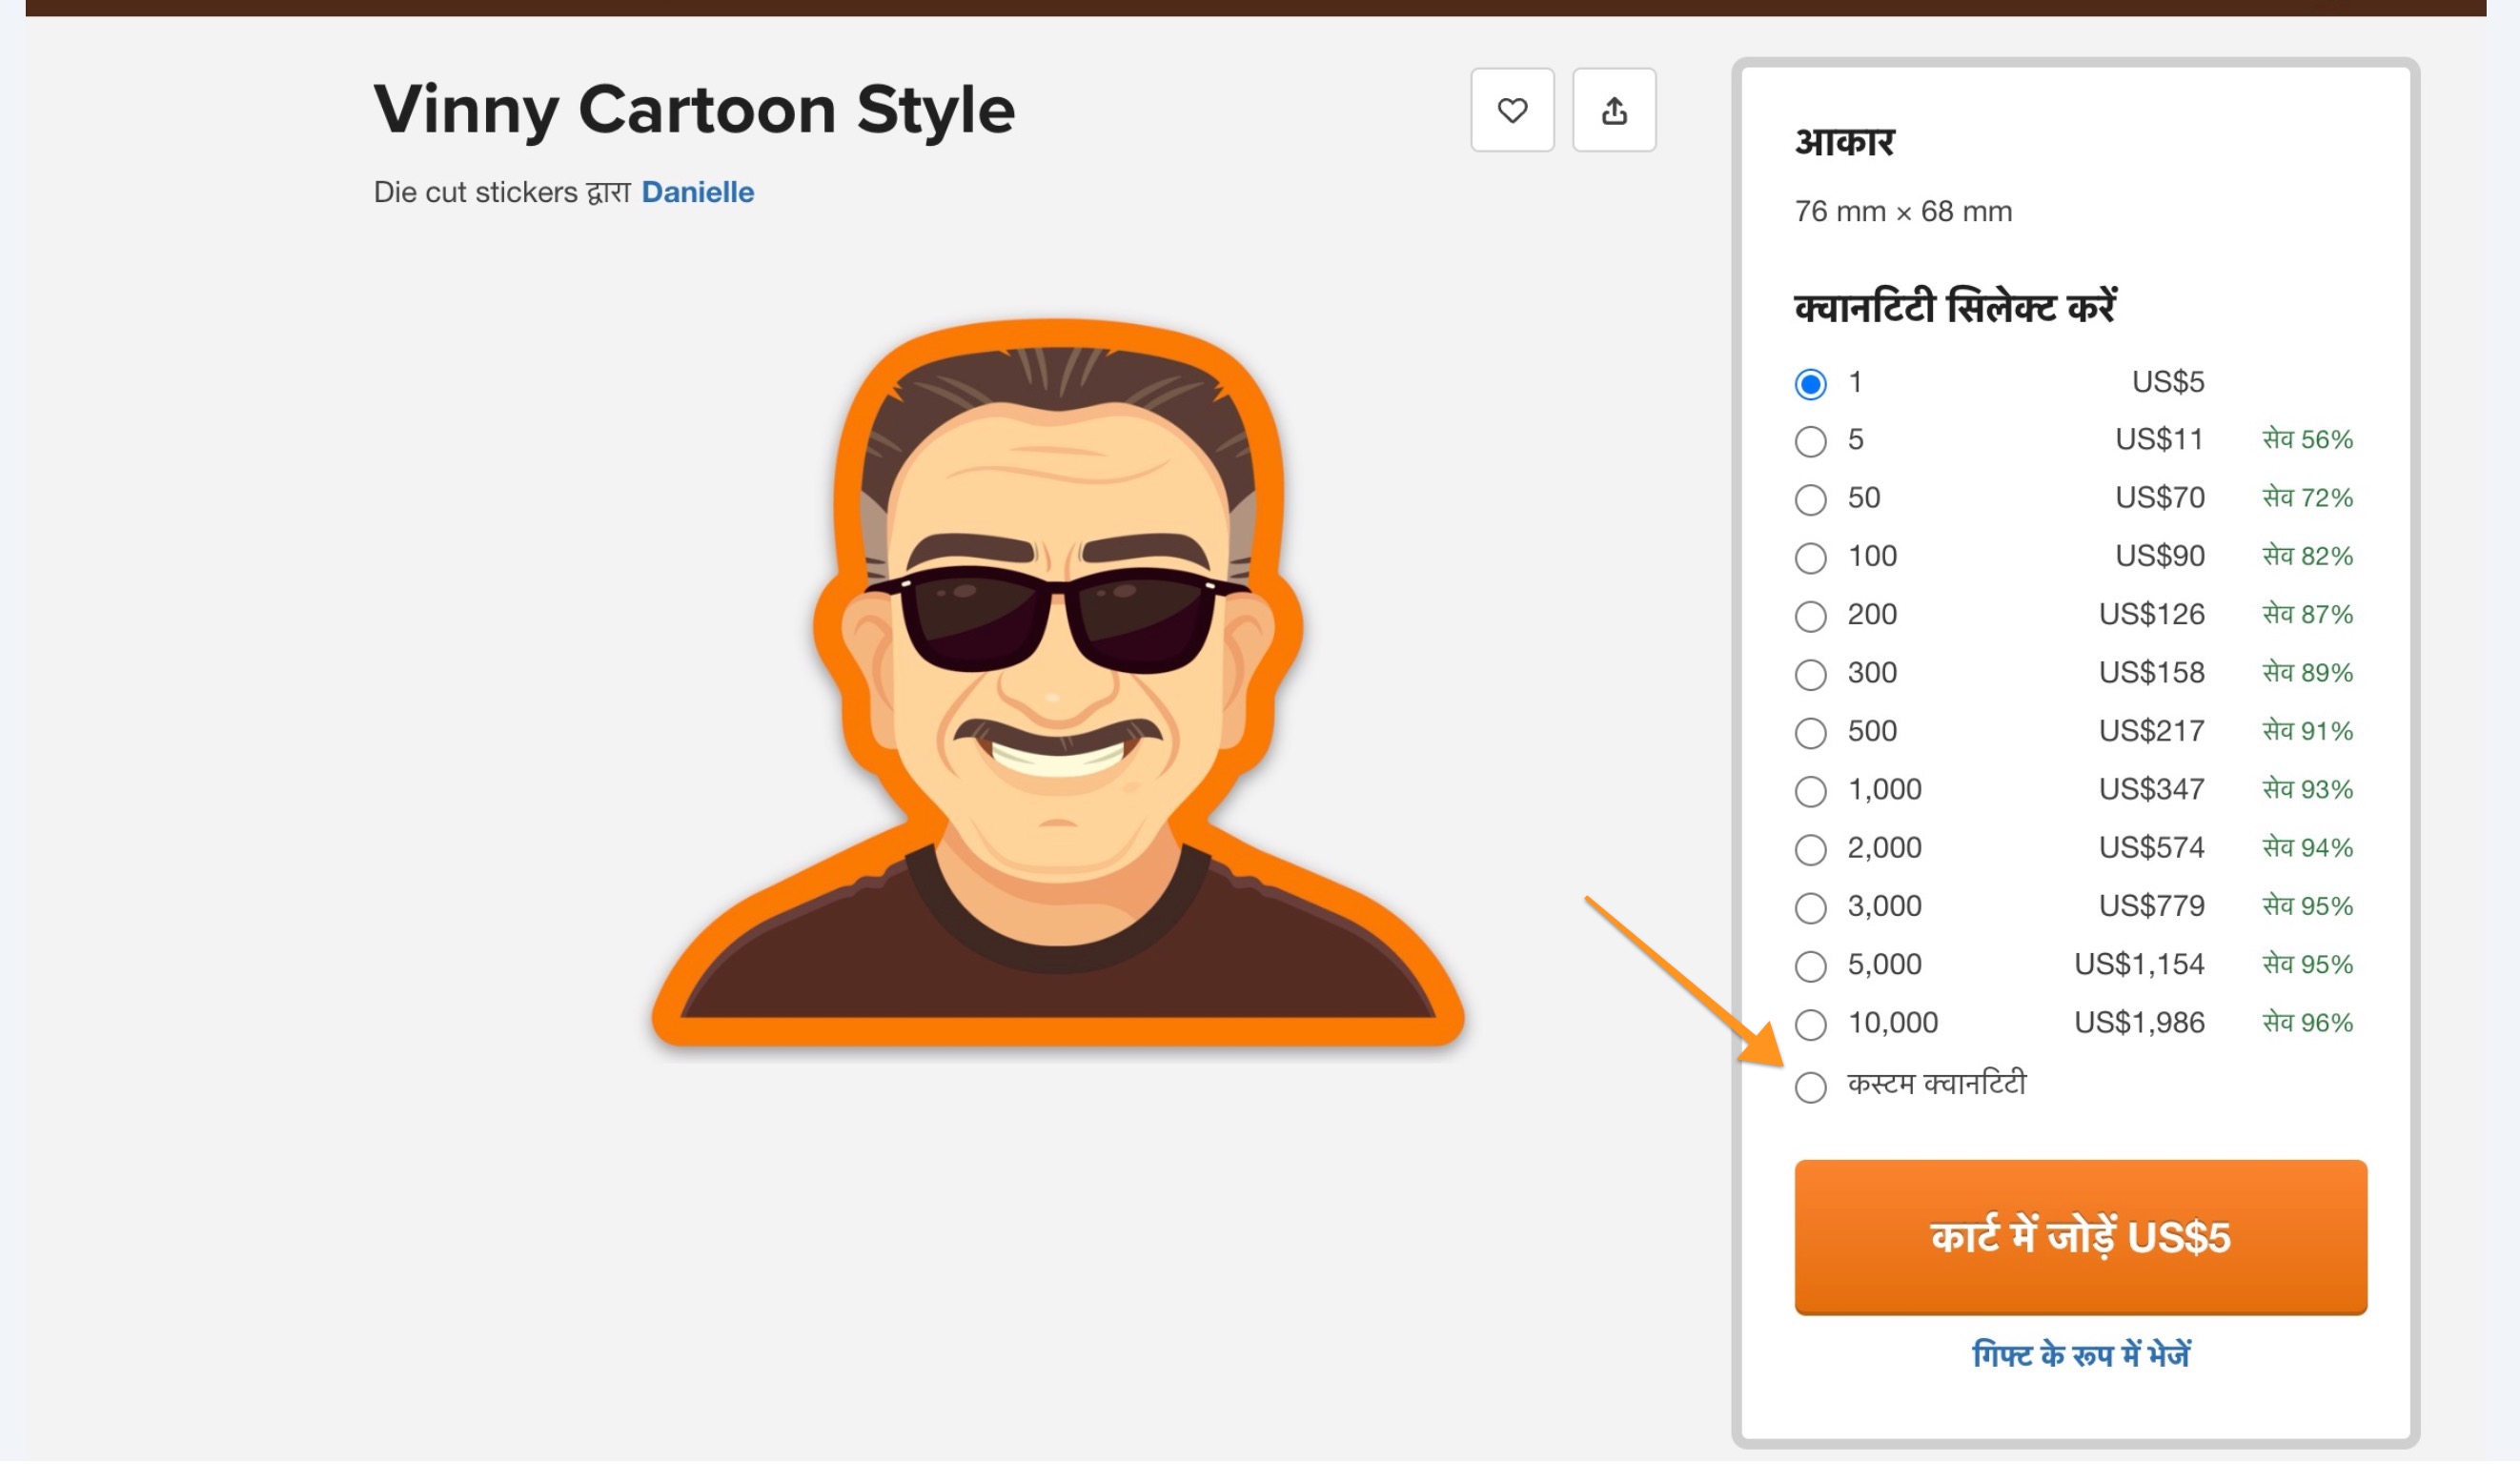Click the heart favorite icon
This screenshot has width=2520, height=1483.
click(1512, 110)
